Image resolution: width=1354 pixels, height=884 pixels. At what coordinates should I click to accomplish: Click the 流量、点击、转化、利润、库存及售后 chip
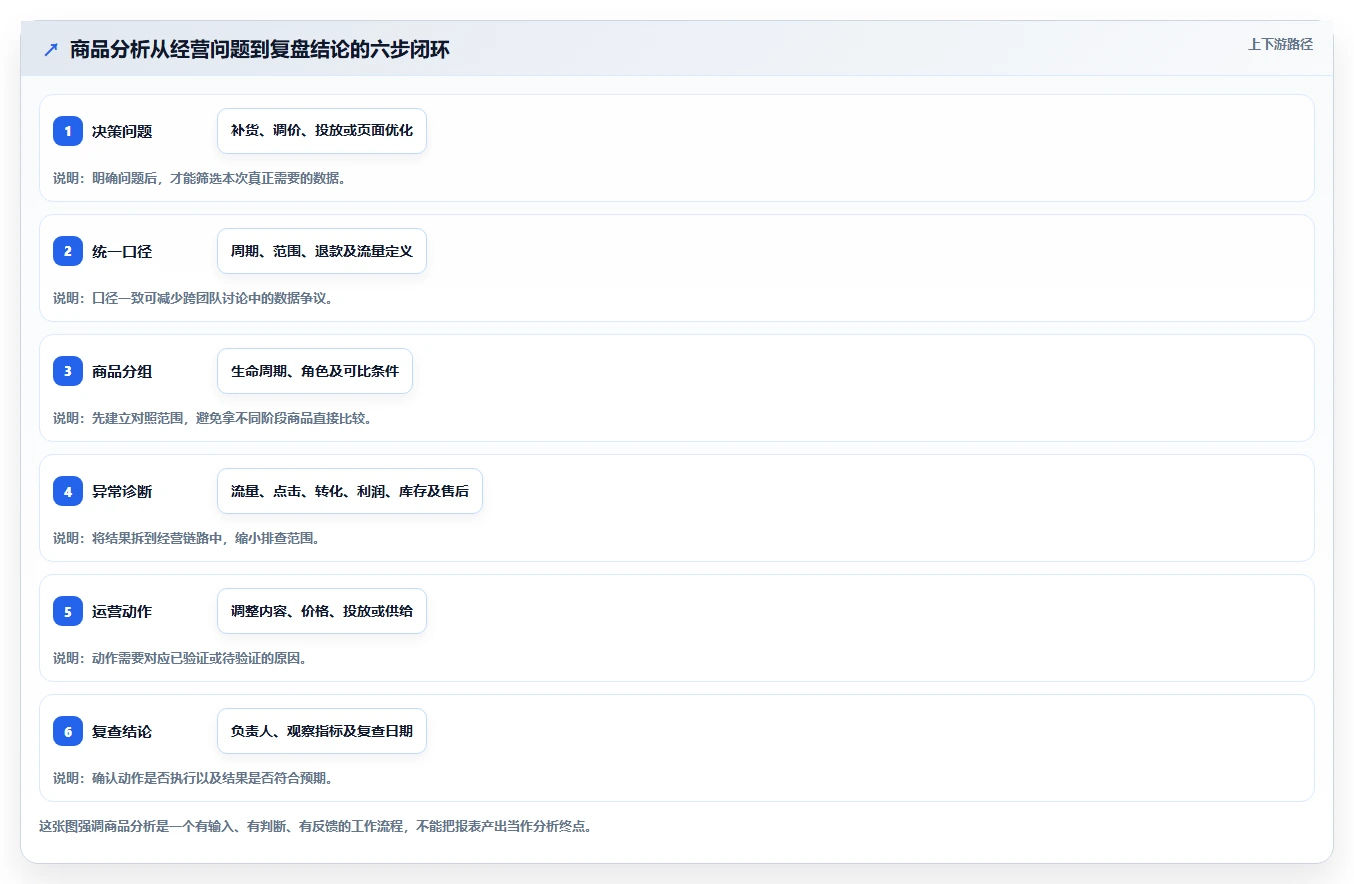click(x=350, y=491)
